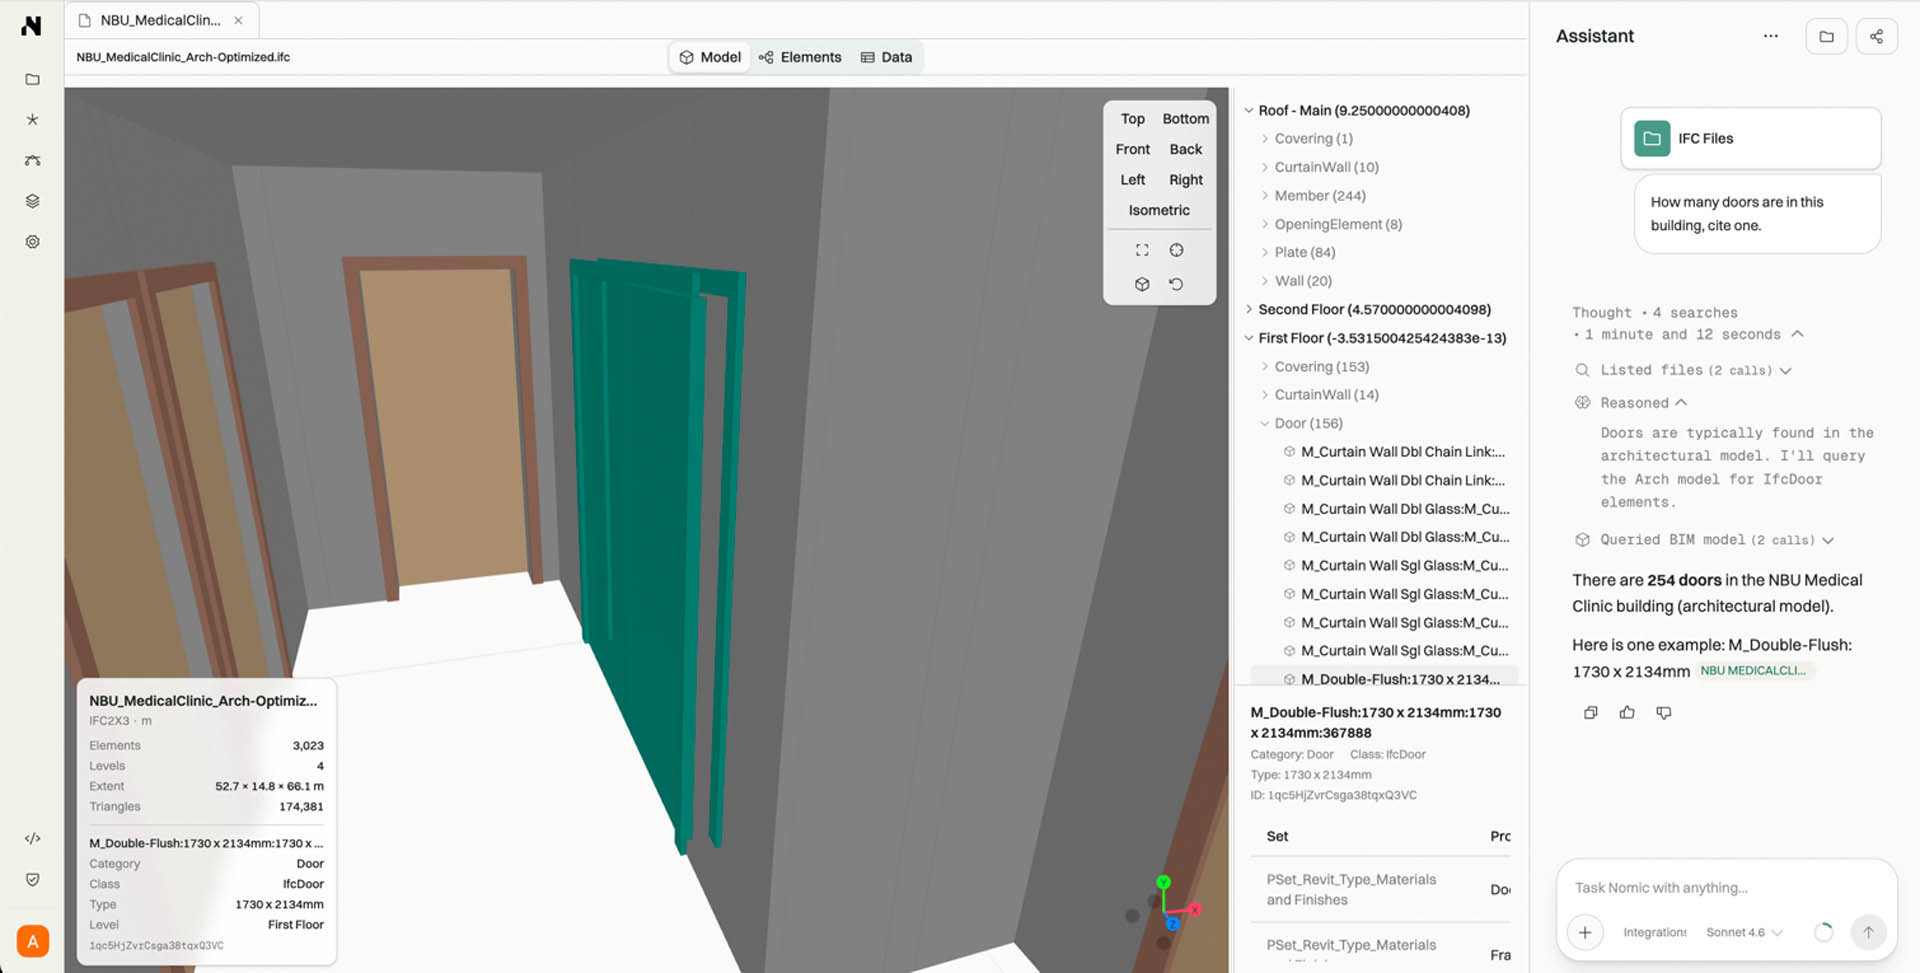The height and width of the screenshot is (973, 1920).
Task: Click the Assistant share icon button
Action: point(1876,36)
